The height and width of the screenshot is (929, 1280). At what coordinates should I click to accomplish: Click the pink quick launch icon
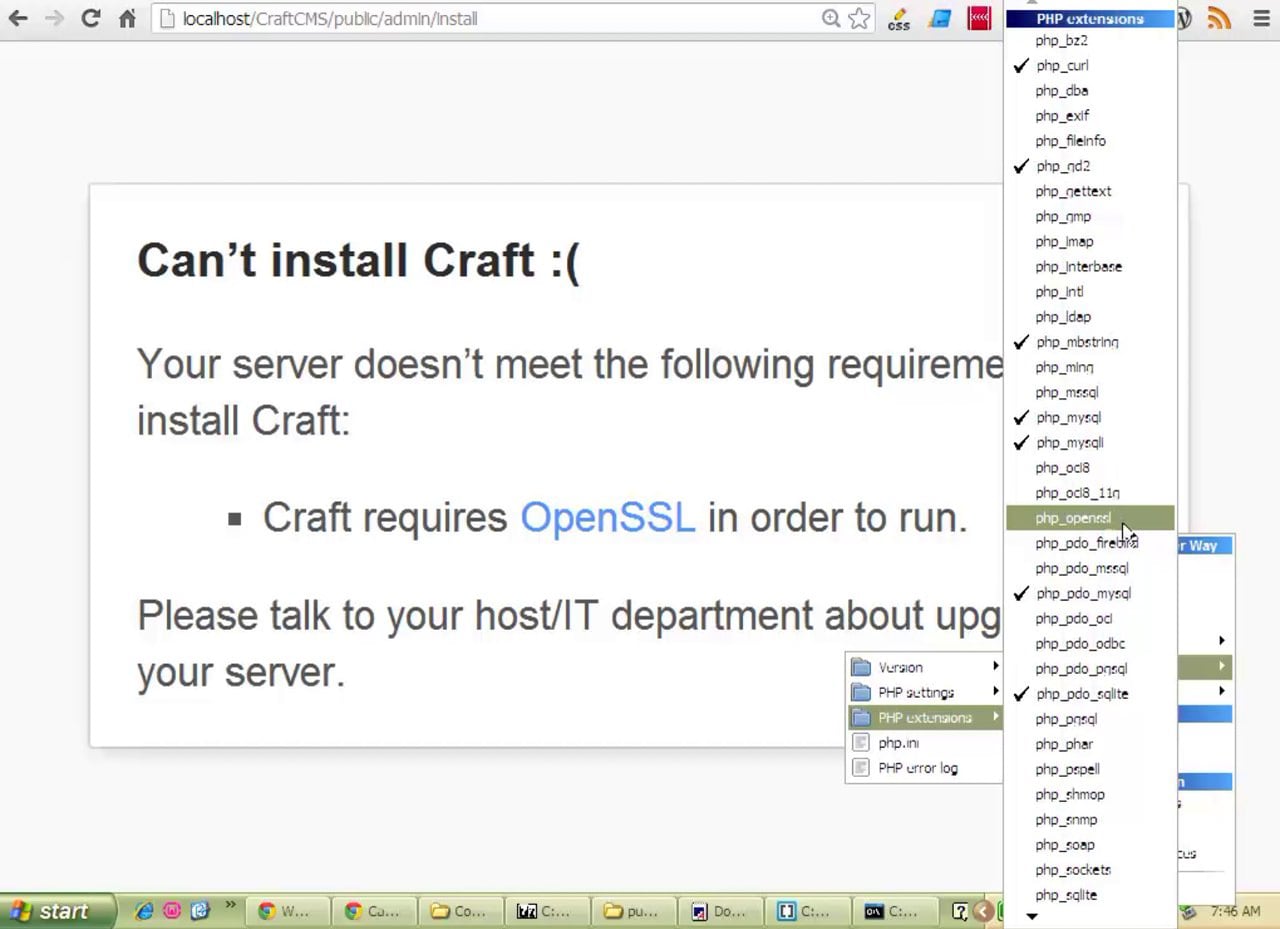pos(172,911)
